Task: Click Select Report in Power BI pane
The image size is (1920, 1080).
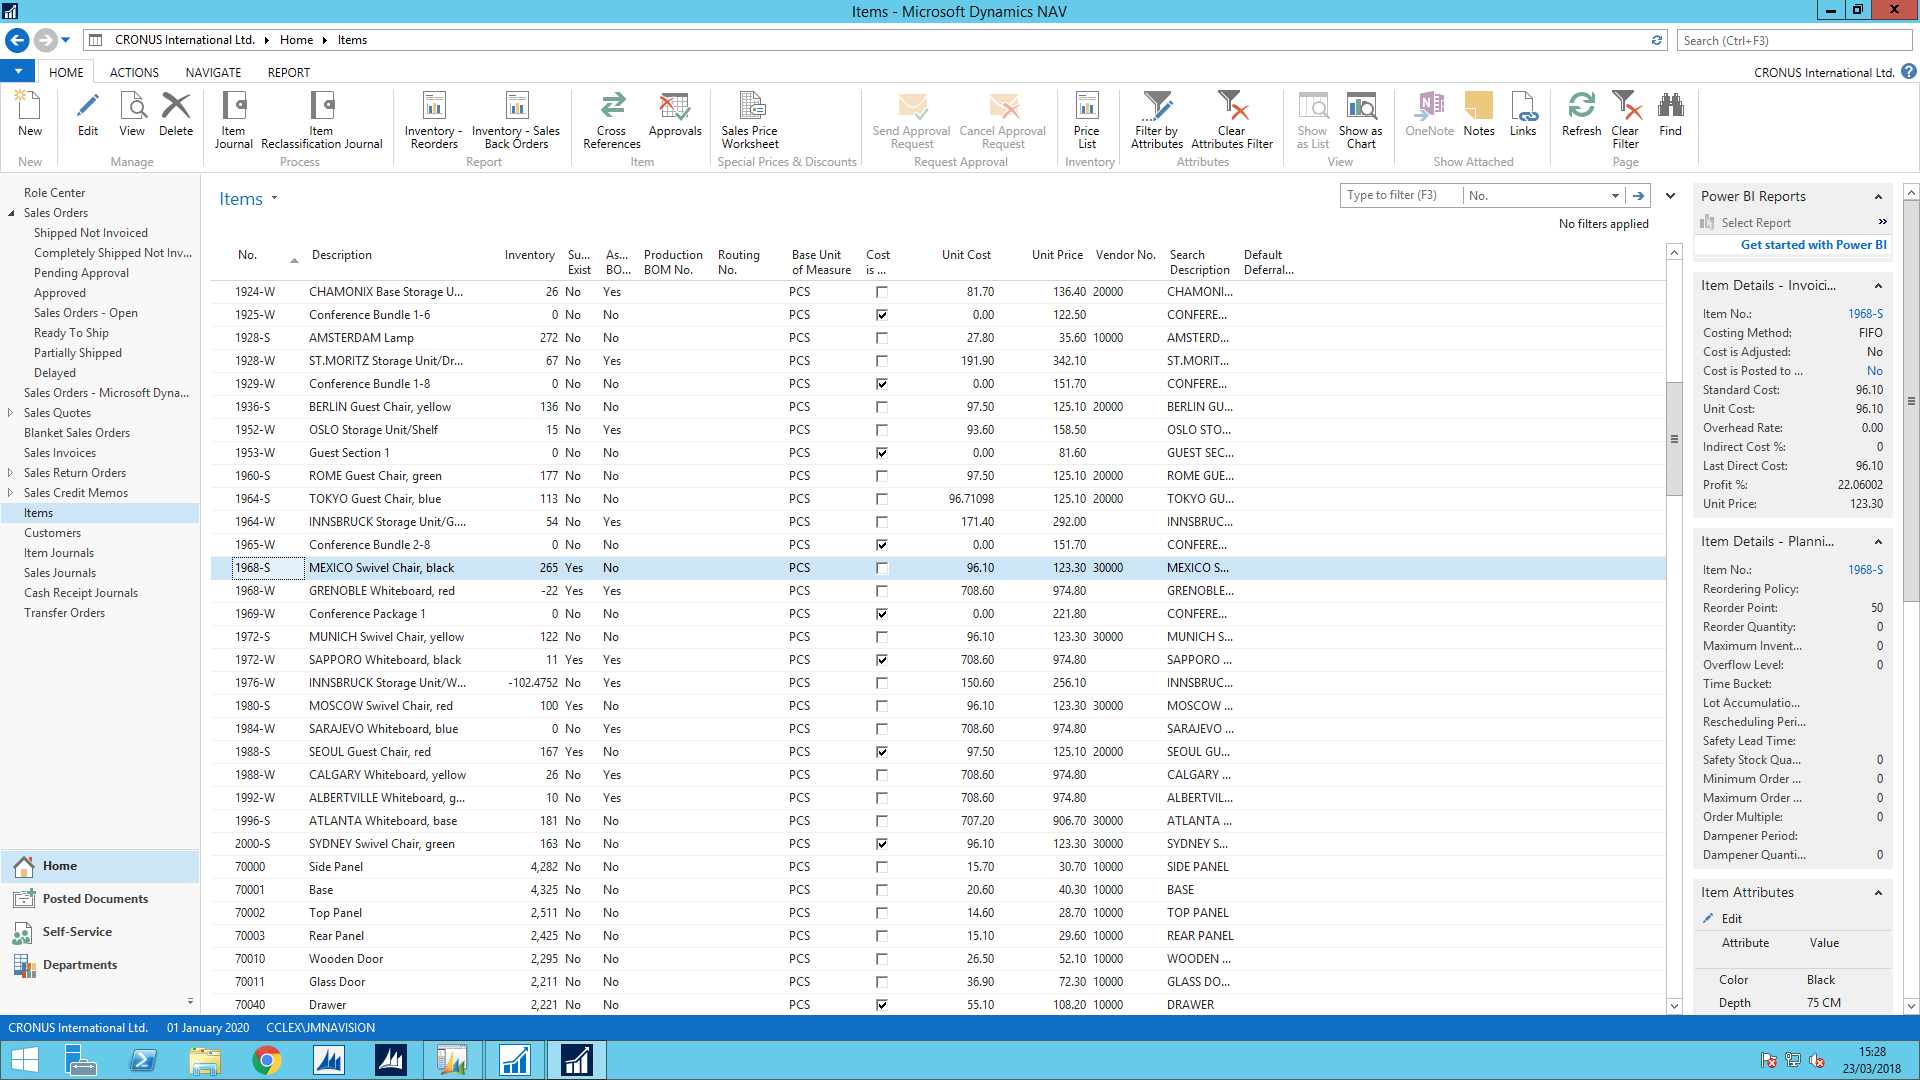Action: click(x=1756, y=223)
